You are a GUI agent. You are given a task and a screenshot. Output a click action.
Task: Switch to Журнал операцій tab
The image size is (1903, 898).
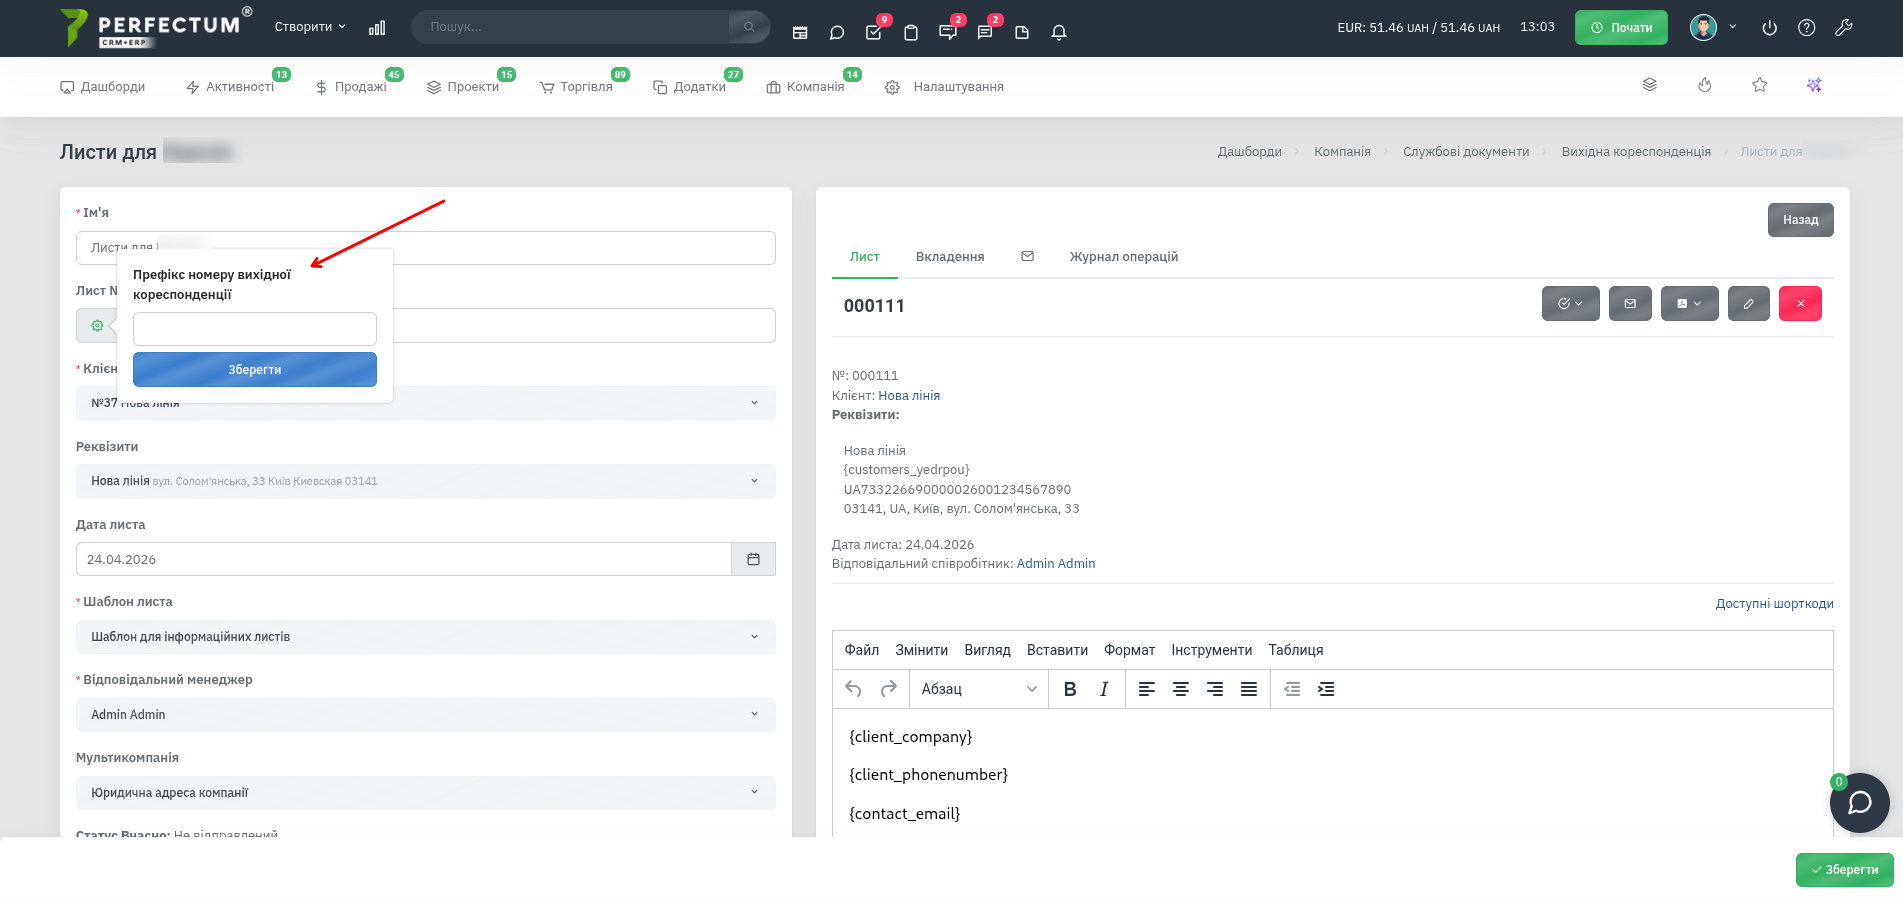click(x=1124, y=257)
